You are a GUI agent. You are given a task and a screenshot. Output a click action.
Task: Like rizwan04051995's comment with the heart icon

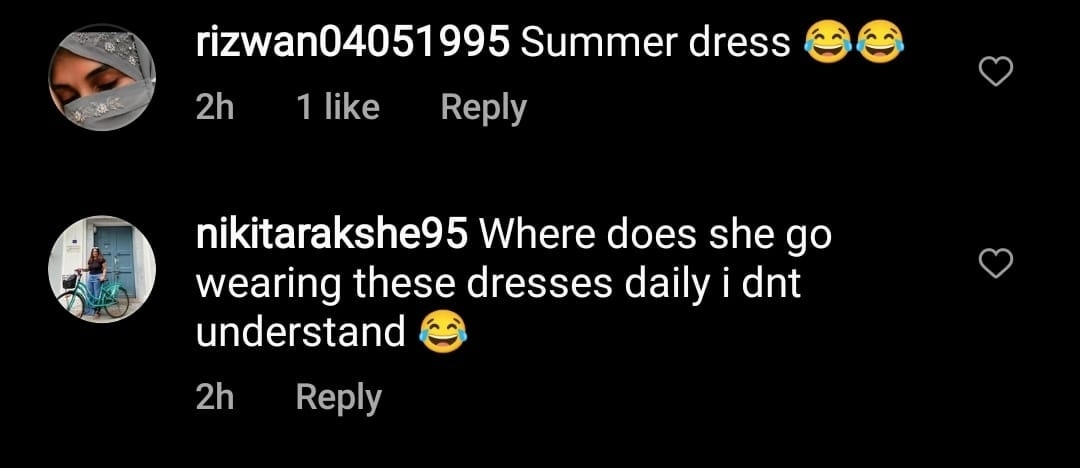click(996, 72)
